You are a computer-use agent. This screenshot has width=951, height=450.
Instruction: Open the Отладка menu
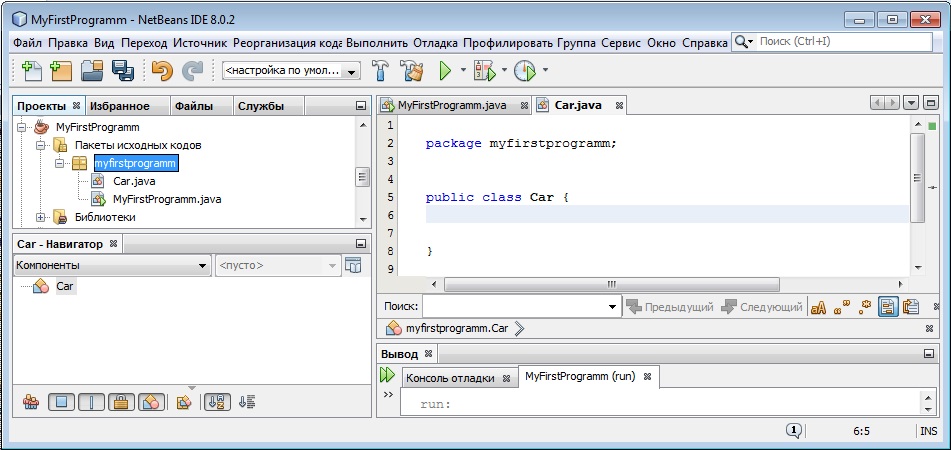click(x=435, y=42)
